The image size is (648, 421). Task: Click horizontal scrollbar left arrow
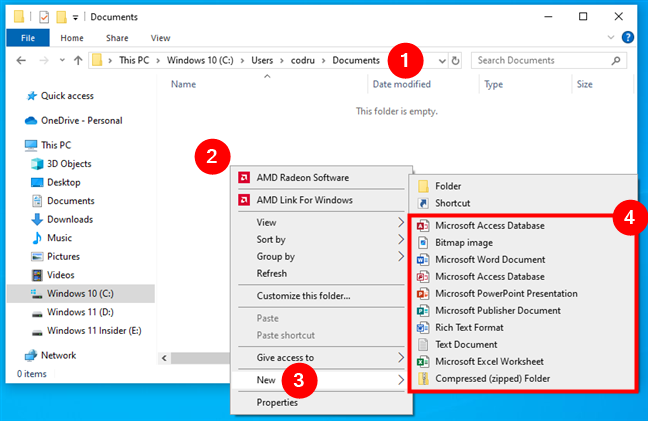pyautogui.click(x=164, y=358)
